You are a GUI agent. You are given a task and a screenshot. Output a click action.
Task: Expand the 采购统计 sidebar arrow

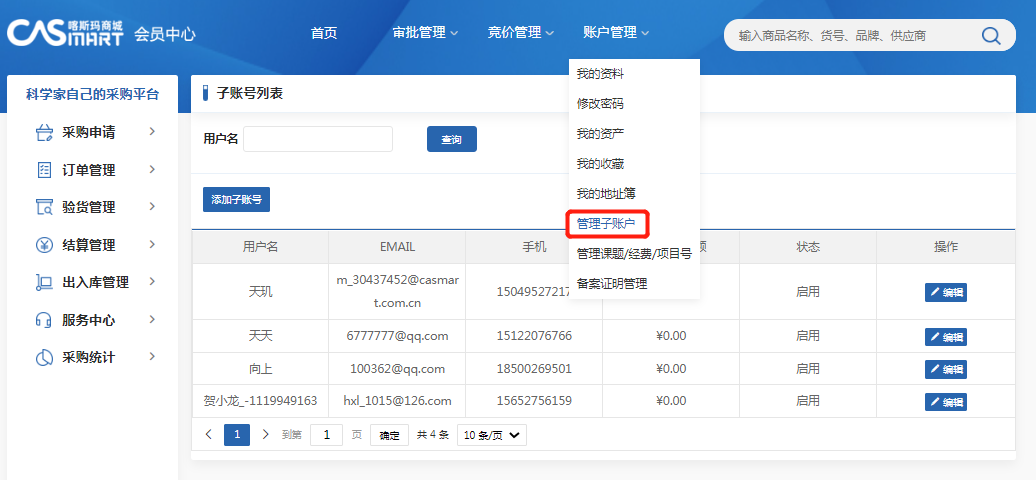click(152, 356)
